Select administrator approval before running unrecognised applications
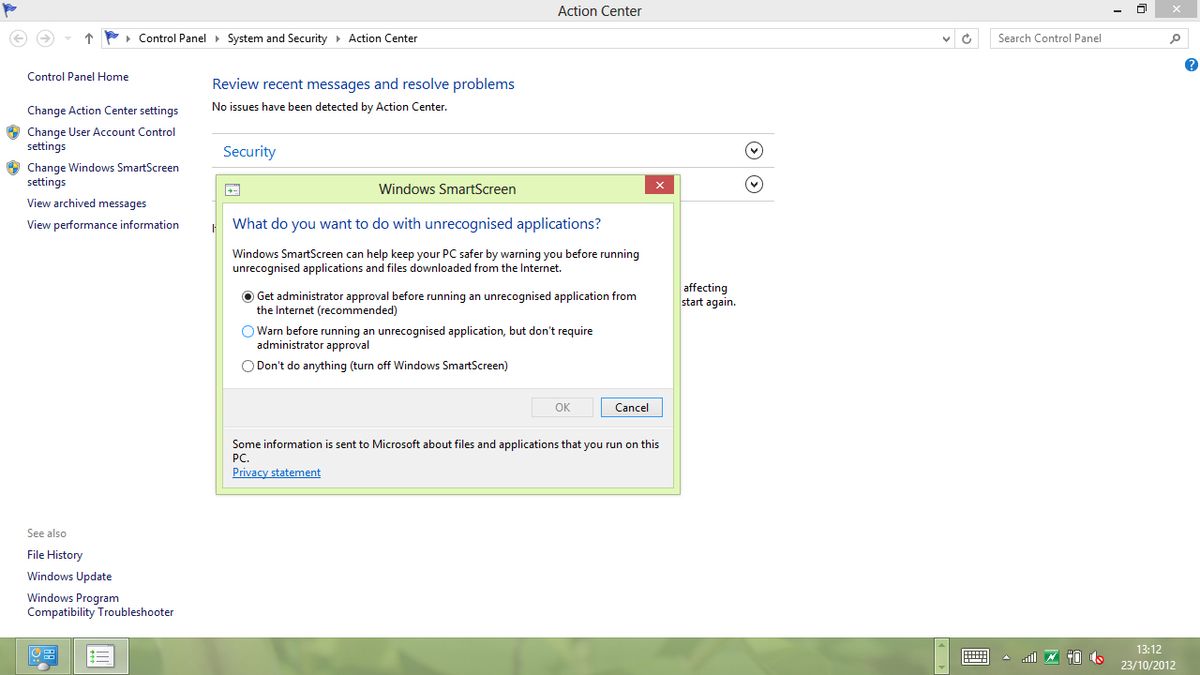1200x675 pixels. click(x=247, y=296)
